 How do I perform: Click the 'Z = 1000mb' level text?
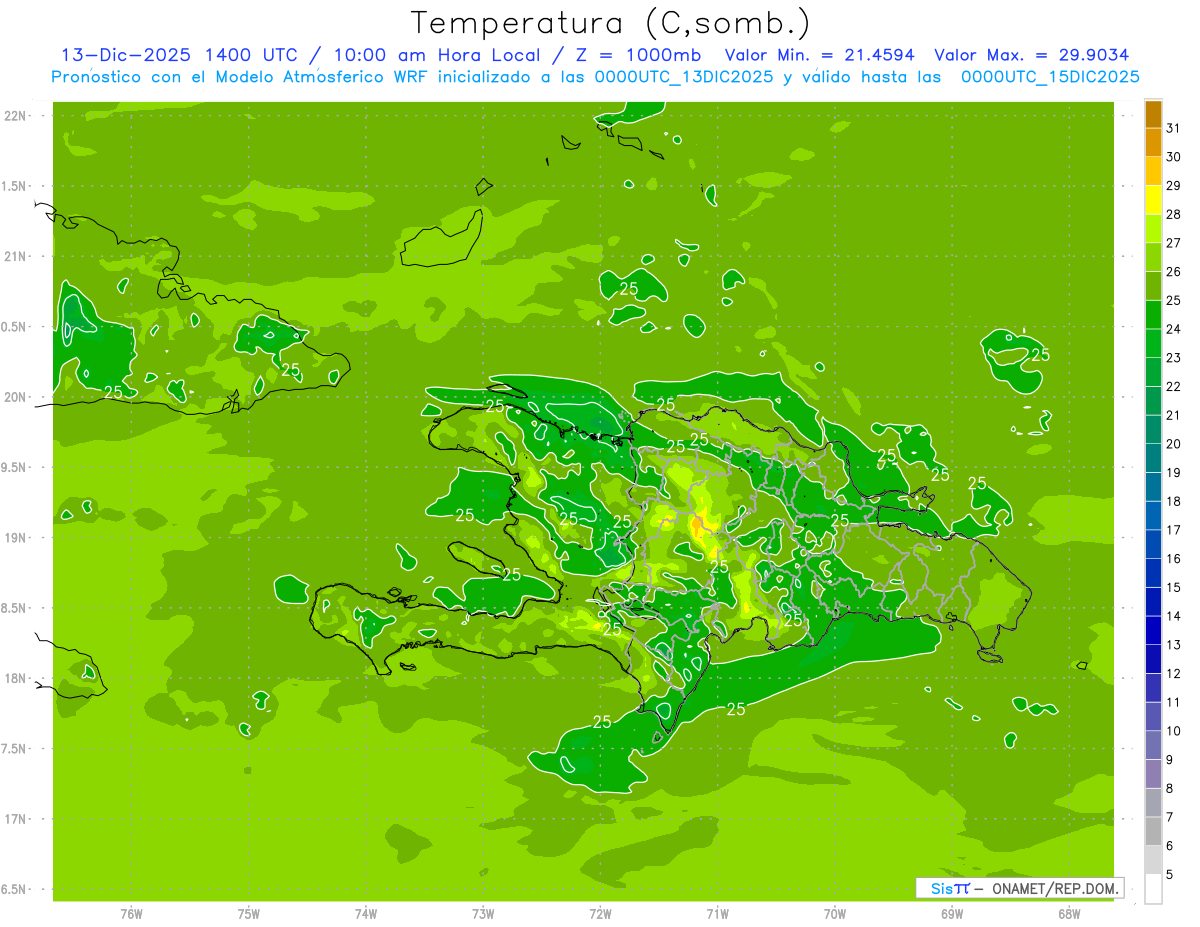pos(638,55)
